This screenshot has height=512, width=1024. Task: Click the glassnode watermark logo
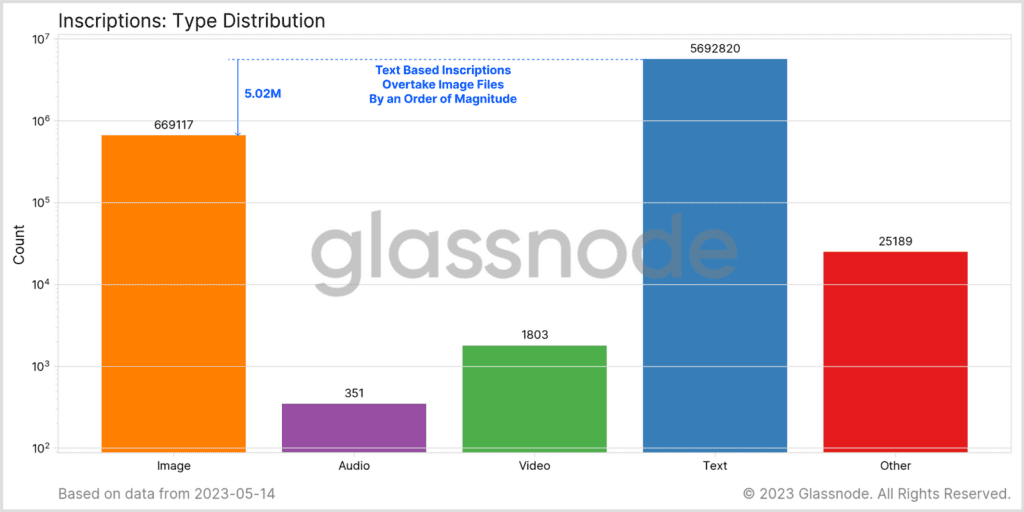click(x=522, y=245)
